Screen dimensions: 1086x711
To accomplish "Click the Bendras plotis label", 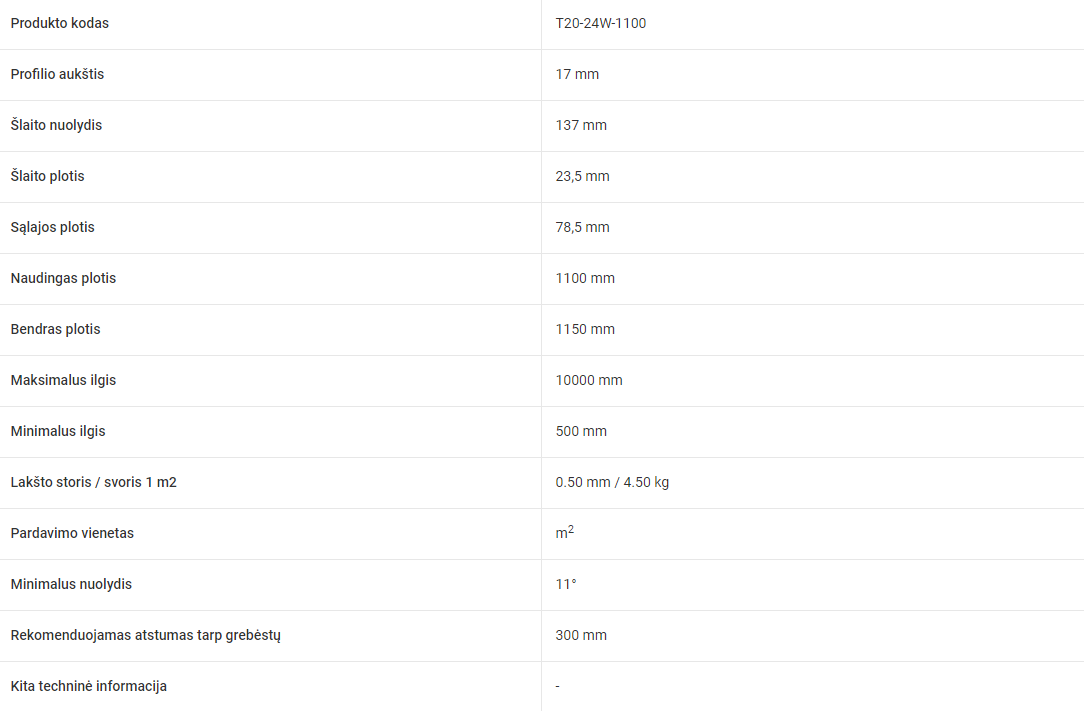I will click(55, 330).
